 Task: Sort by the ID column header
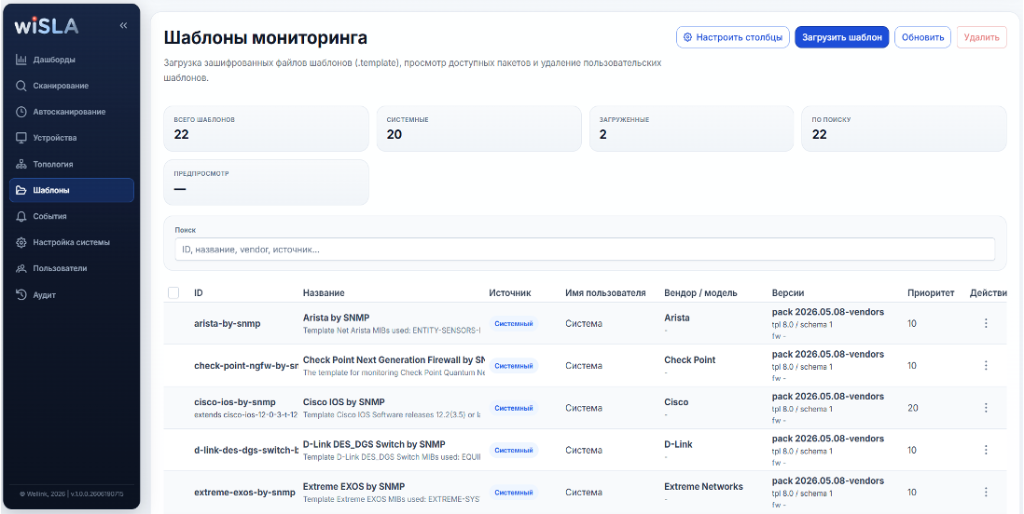[199, 293]
